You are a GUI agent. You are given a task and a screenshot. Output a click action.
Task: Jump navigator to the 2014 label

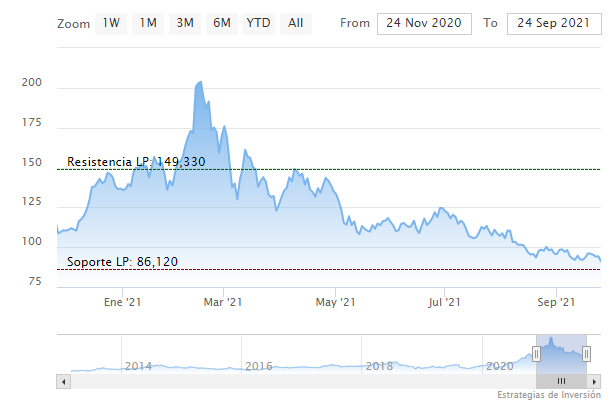138,366
